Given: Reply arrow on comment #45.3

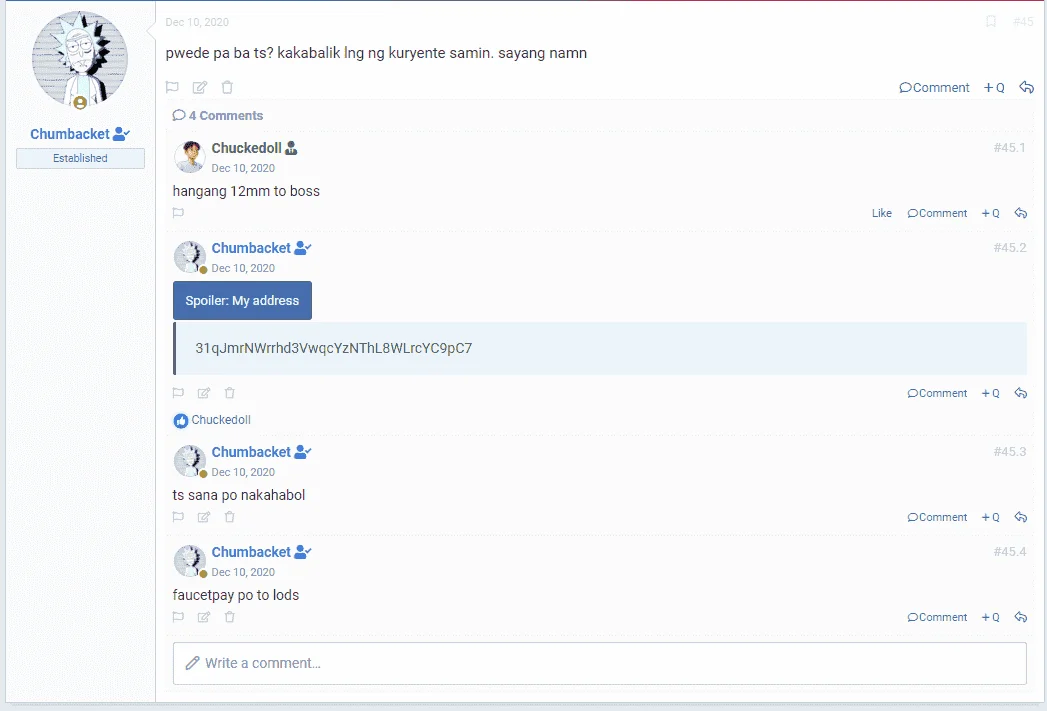Looking at the screenshot, I should click(x=1020, y=517).
